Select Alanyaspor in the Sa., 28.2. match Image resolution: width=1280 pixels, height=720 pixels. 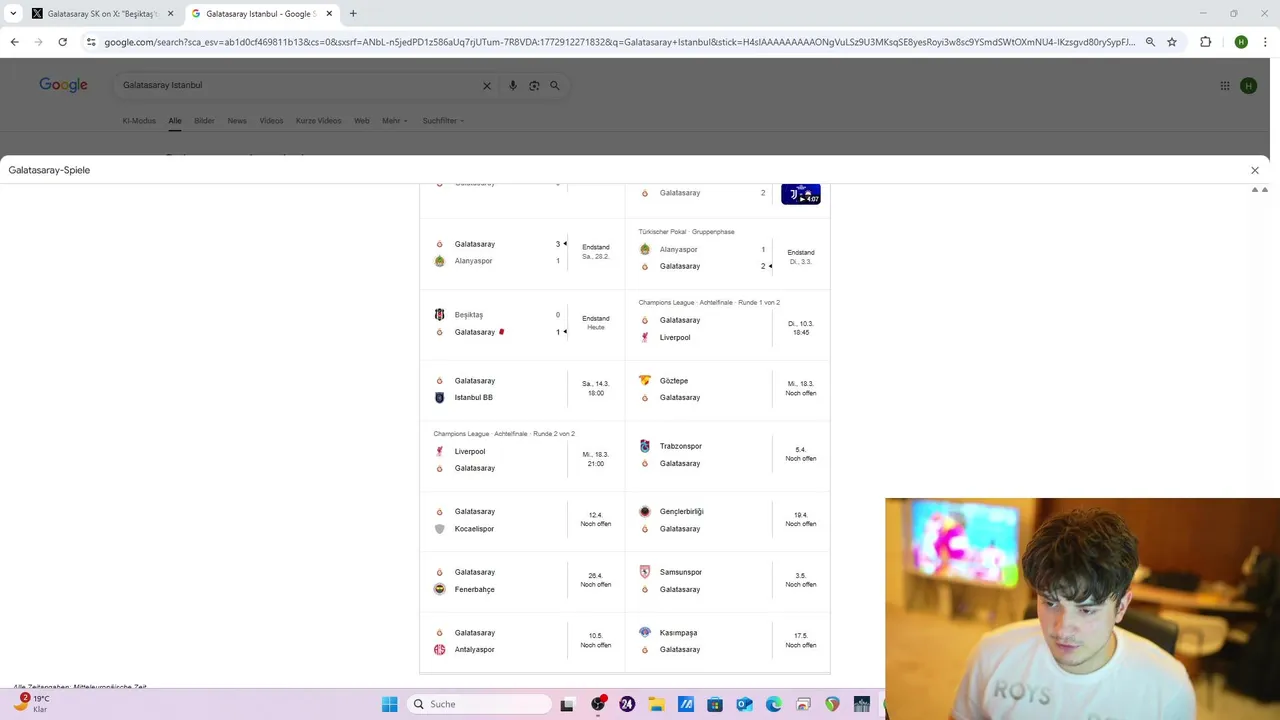[473, 261]
